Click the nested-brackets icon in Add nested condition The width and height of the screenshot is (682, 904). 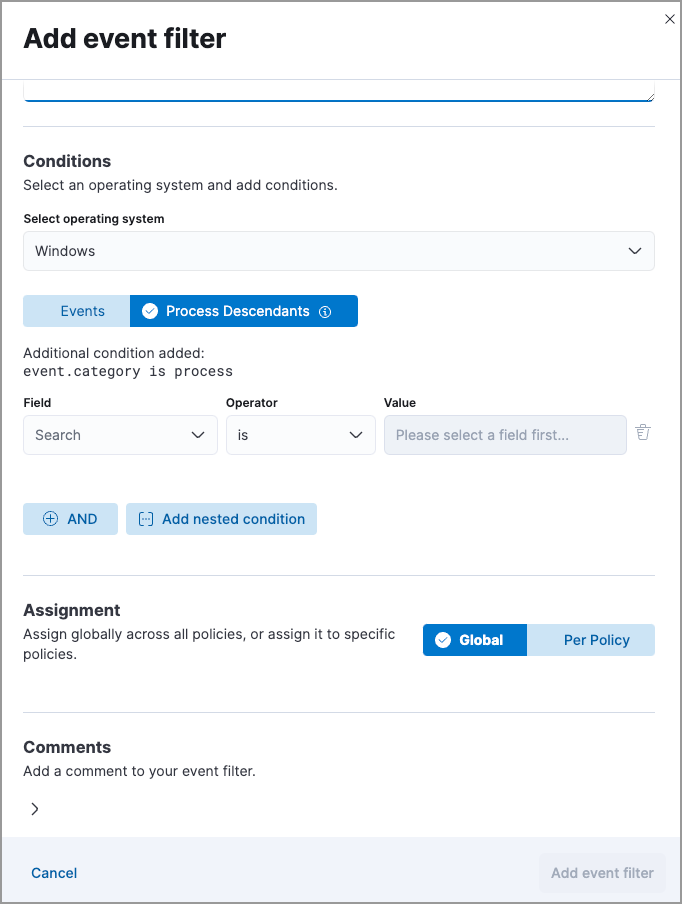146,518
